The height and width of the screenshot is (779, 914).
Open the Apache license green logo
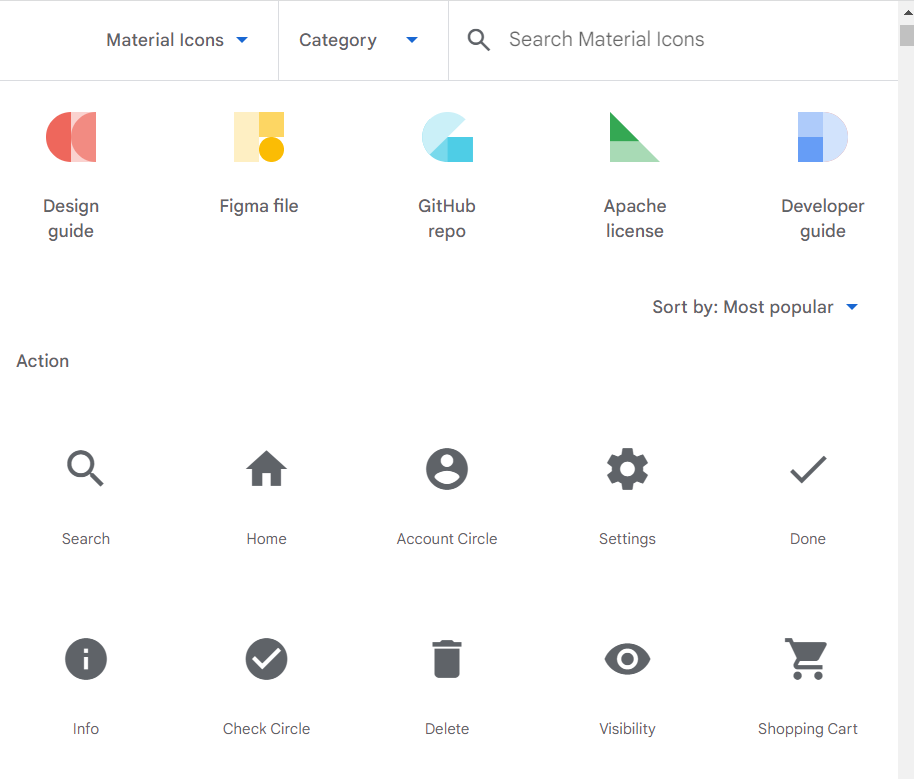point(635,137)
